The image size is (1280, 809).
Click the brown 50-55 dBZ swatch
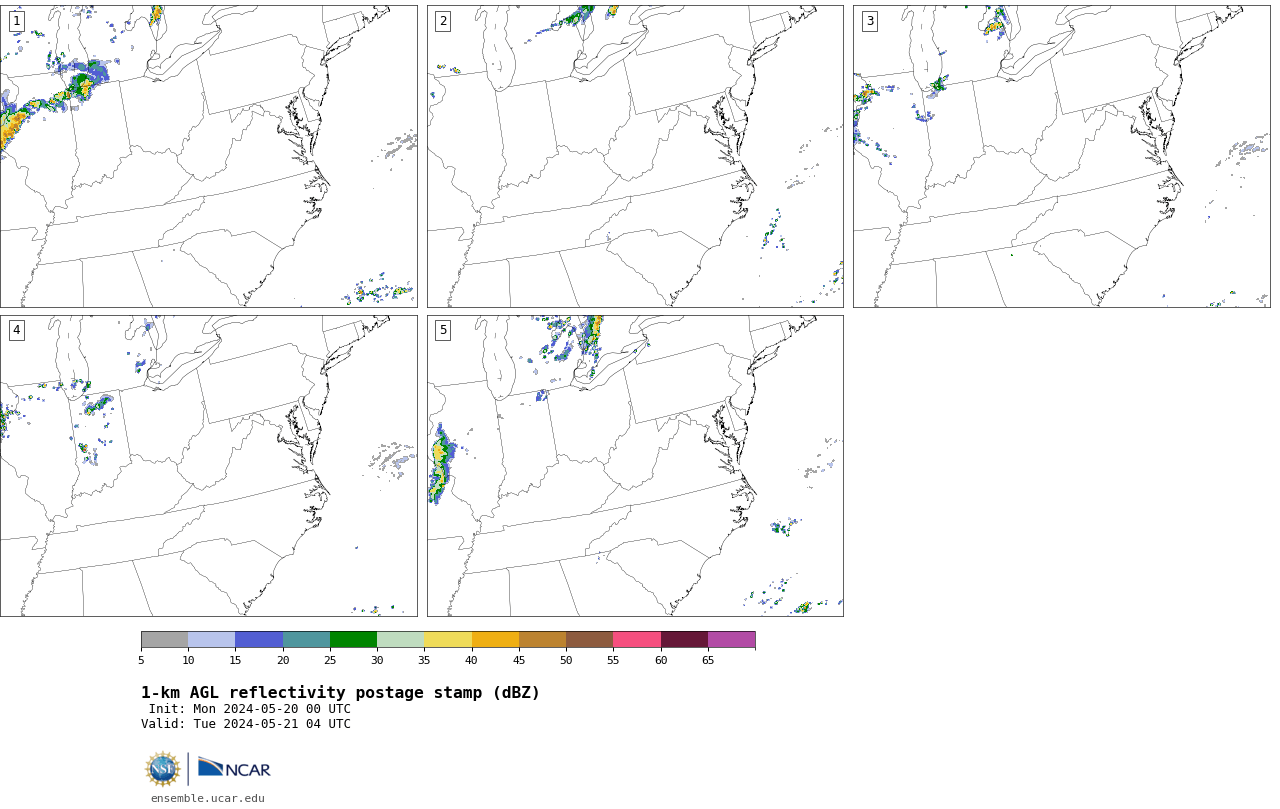click(x=589, y=640)
